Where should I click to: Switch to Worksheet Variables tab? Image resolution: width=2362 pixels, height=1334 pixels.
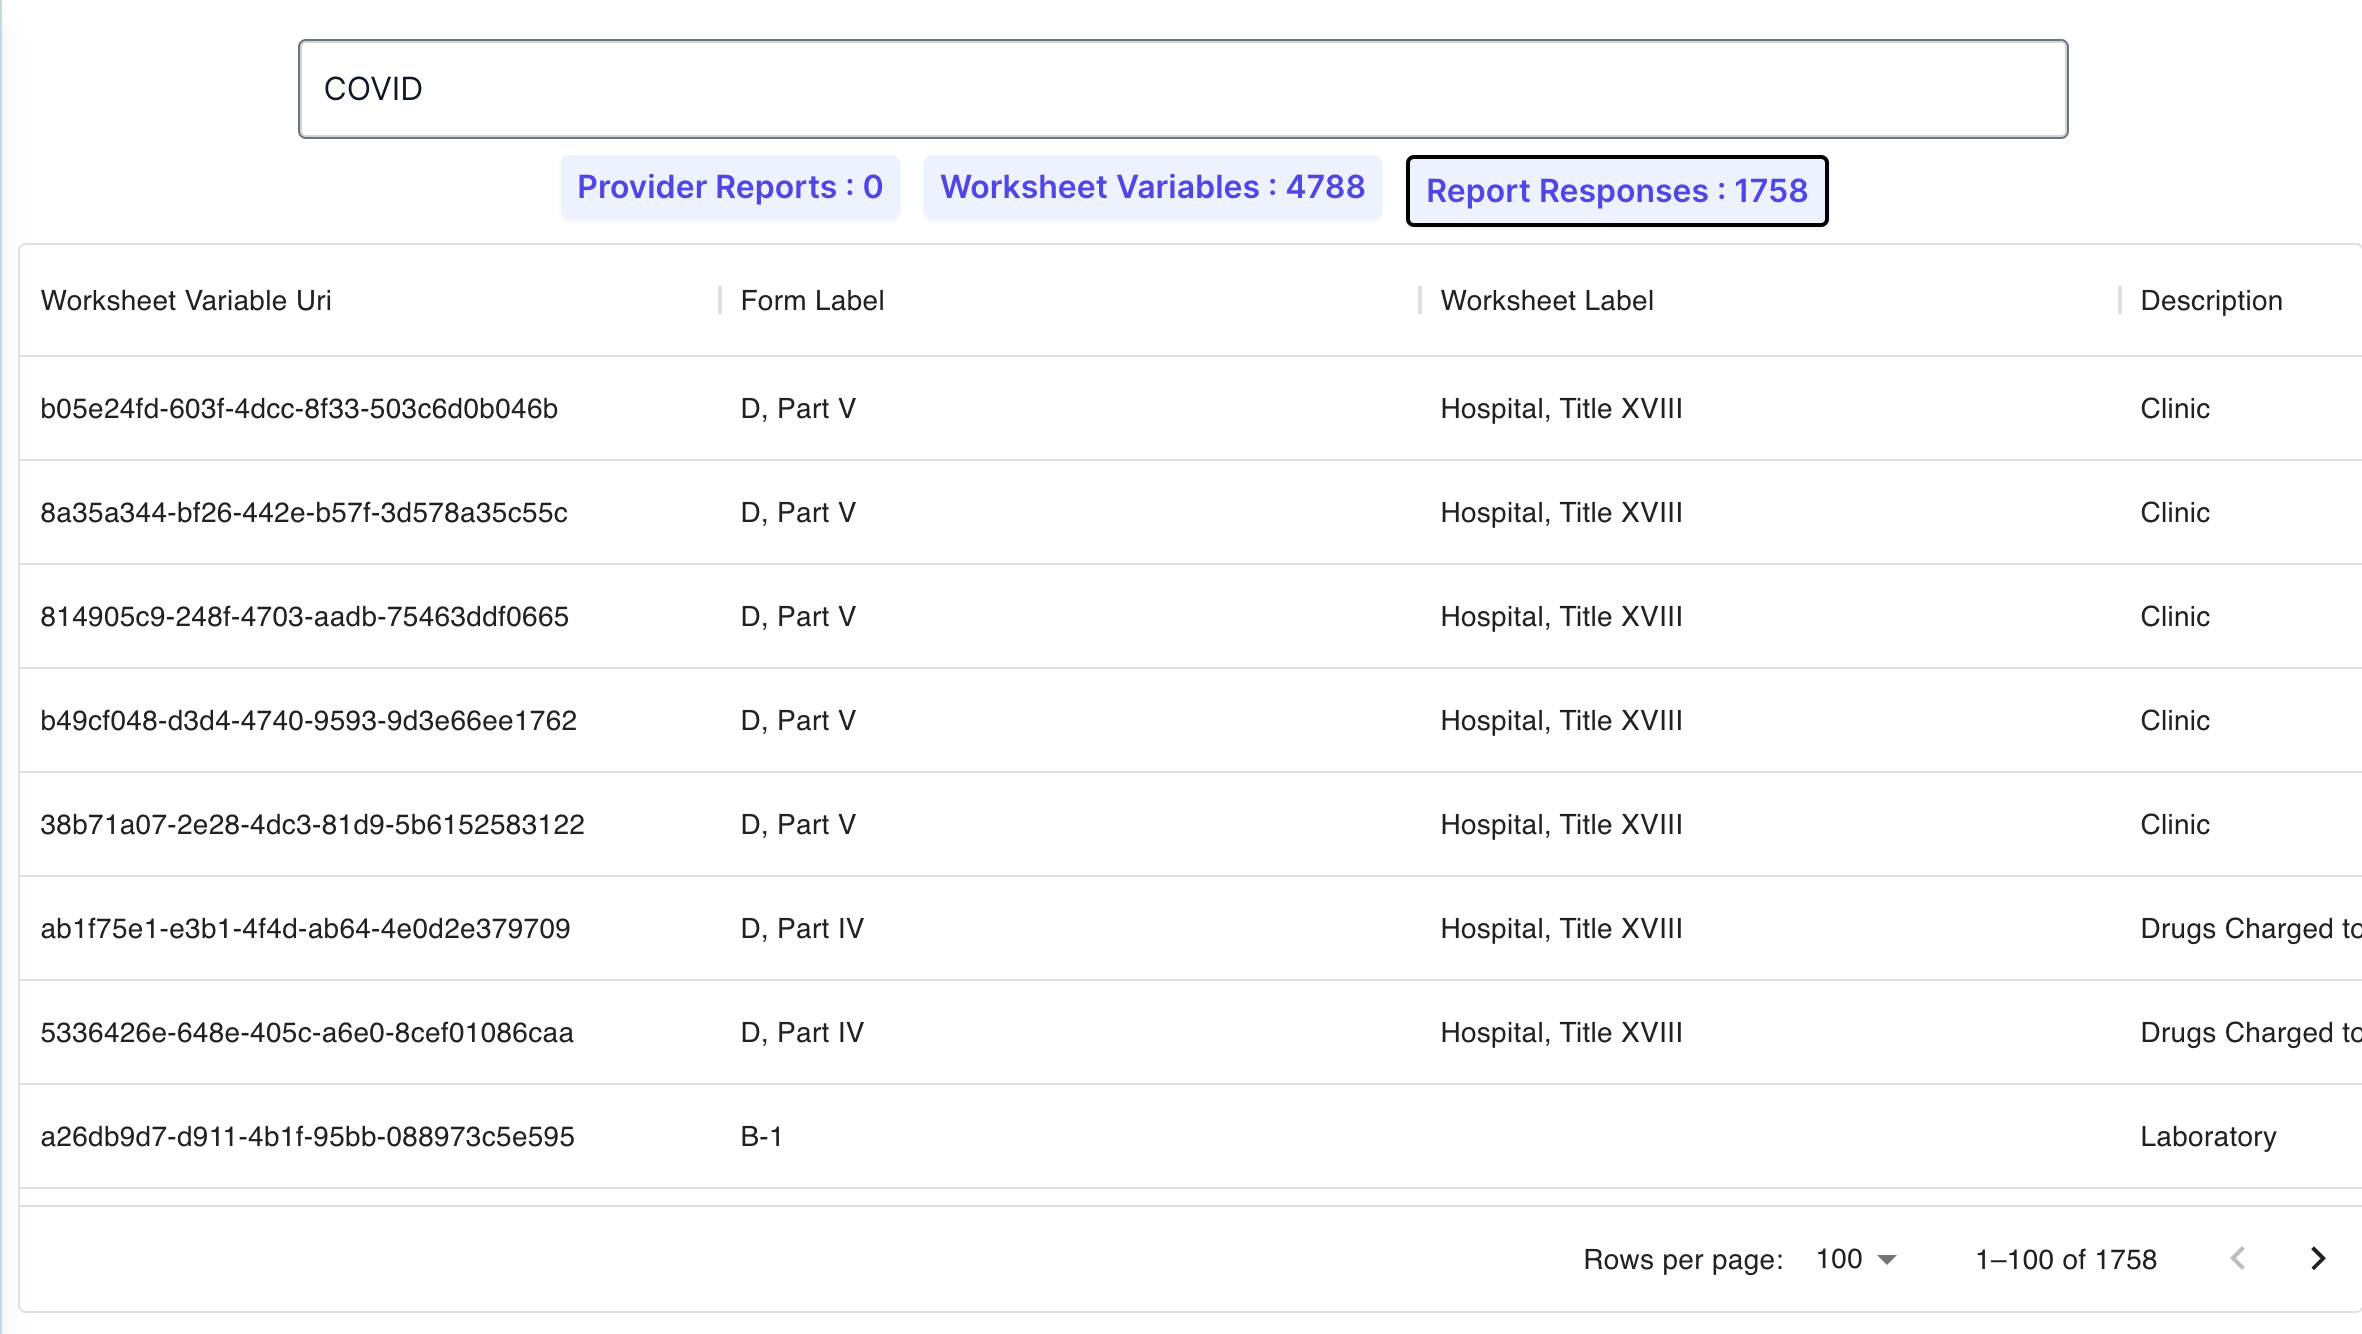[1152, 187]
